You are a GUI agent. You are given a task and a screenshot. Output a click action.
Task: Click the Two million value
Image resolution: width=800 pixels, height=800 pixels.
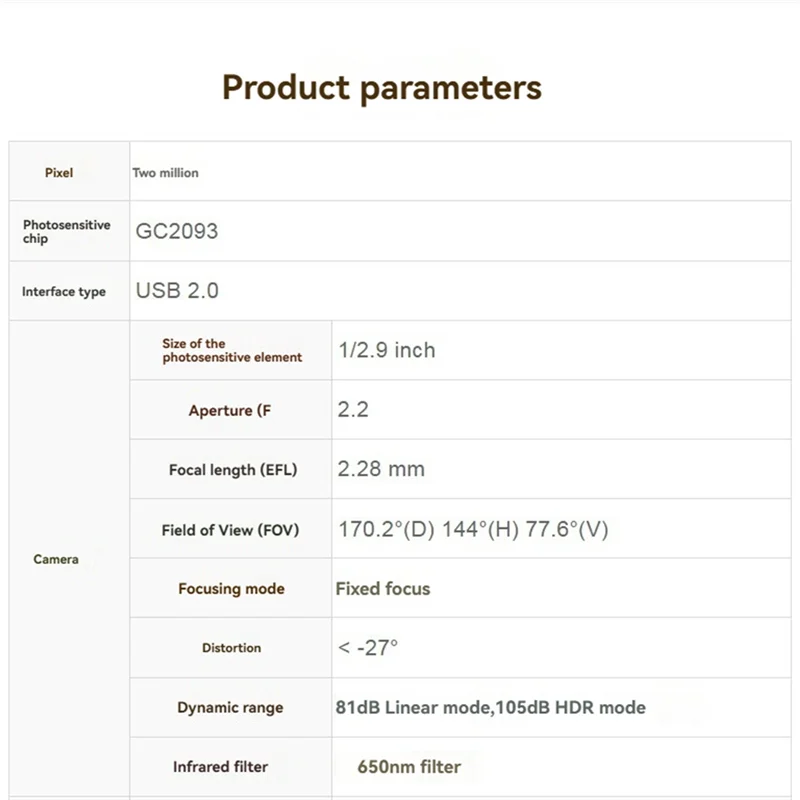pyautogui.click(x=166, y=173)
